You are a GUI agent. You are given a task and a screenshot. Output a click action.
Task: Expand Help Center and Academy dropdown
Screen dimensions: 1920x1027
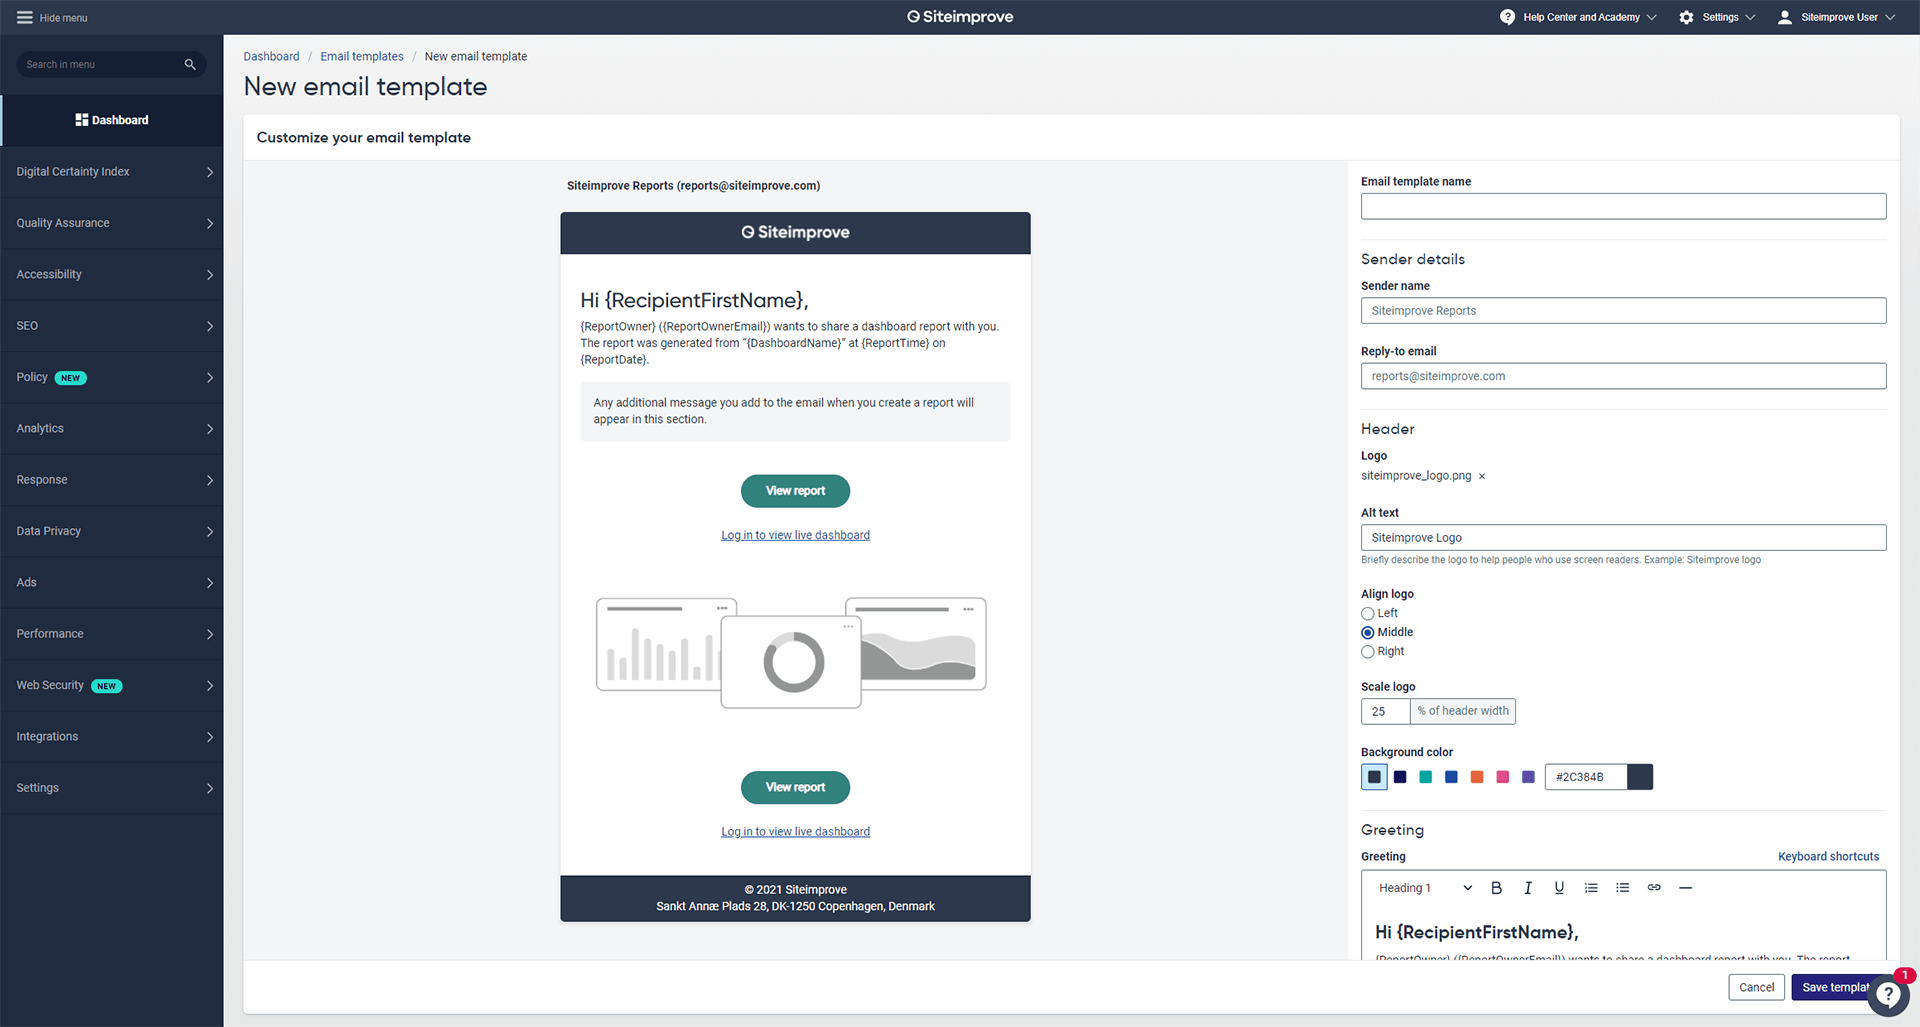click(x=1651, y=17)
